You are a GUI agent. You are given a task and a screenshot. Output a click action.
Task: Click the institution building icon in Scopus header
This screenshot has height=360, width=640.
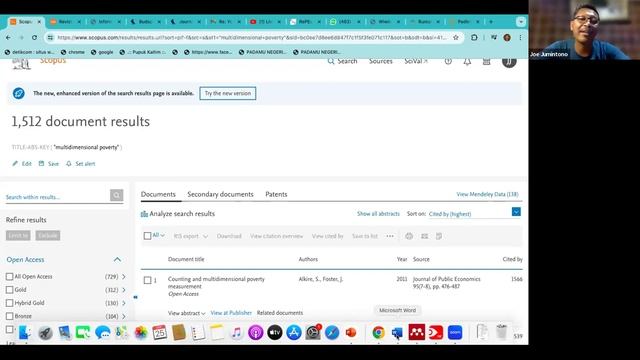click(x=487, y=62)
